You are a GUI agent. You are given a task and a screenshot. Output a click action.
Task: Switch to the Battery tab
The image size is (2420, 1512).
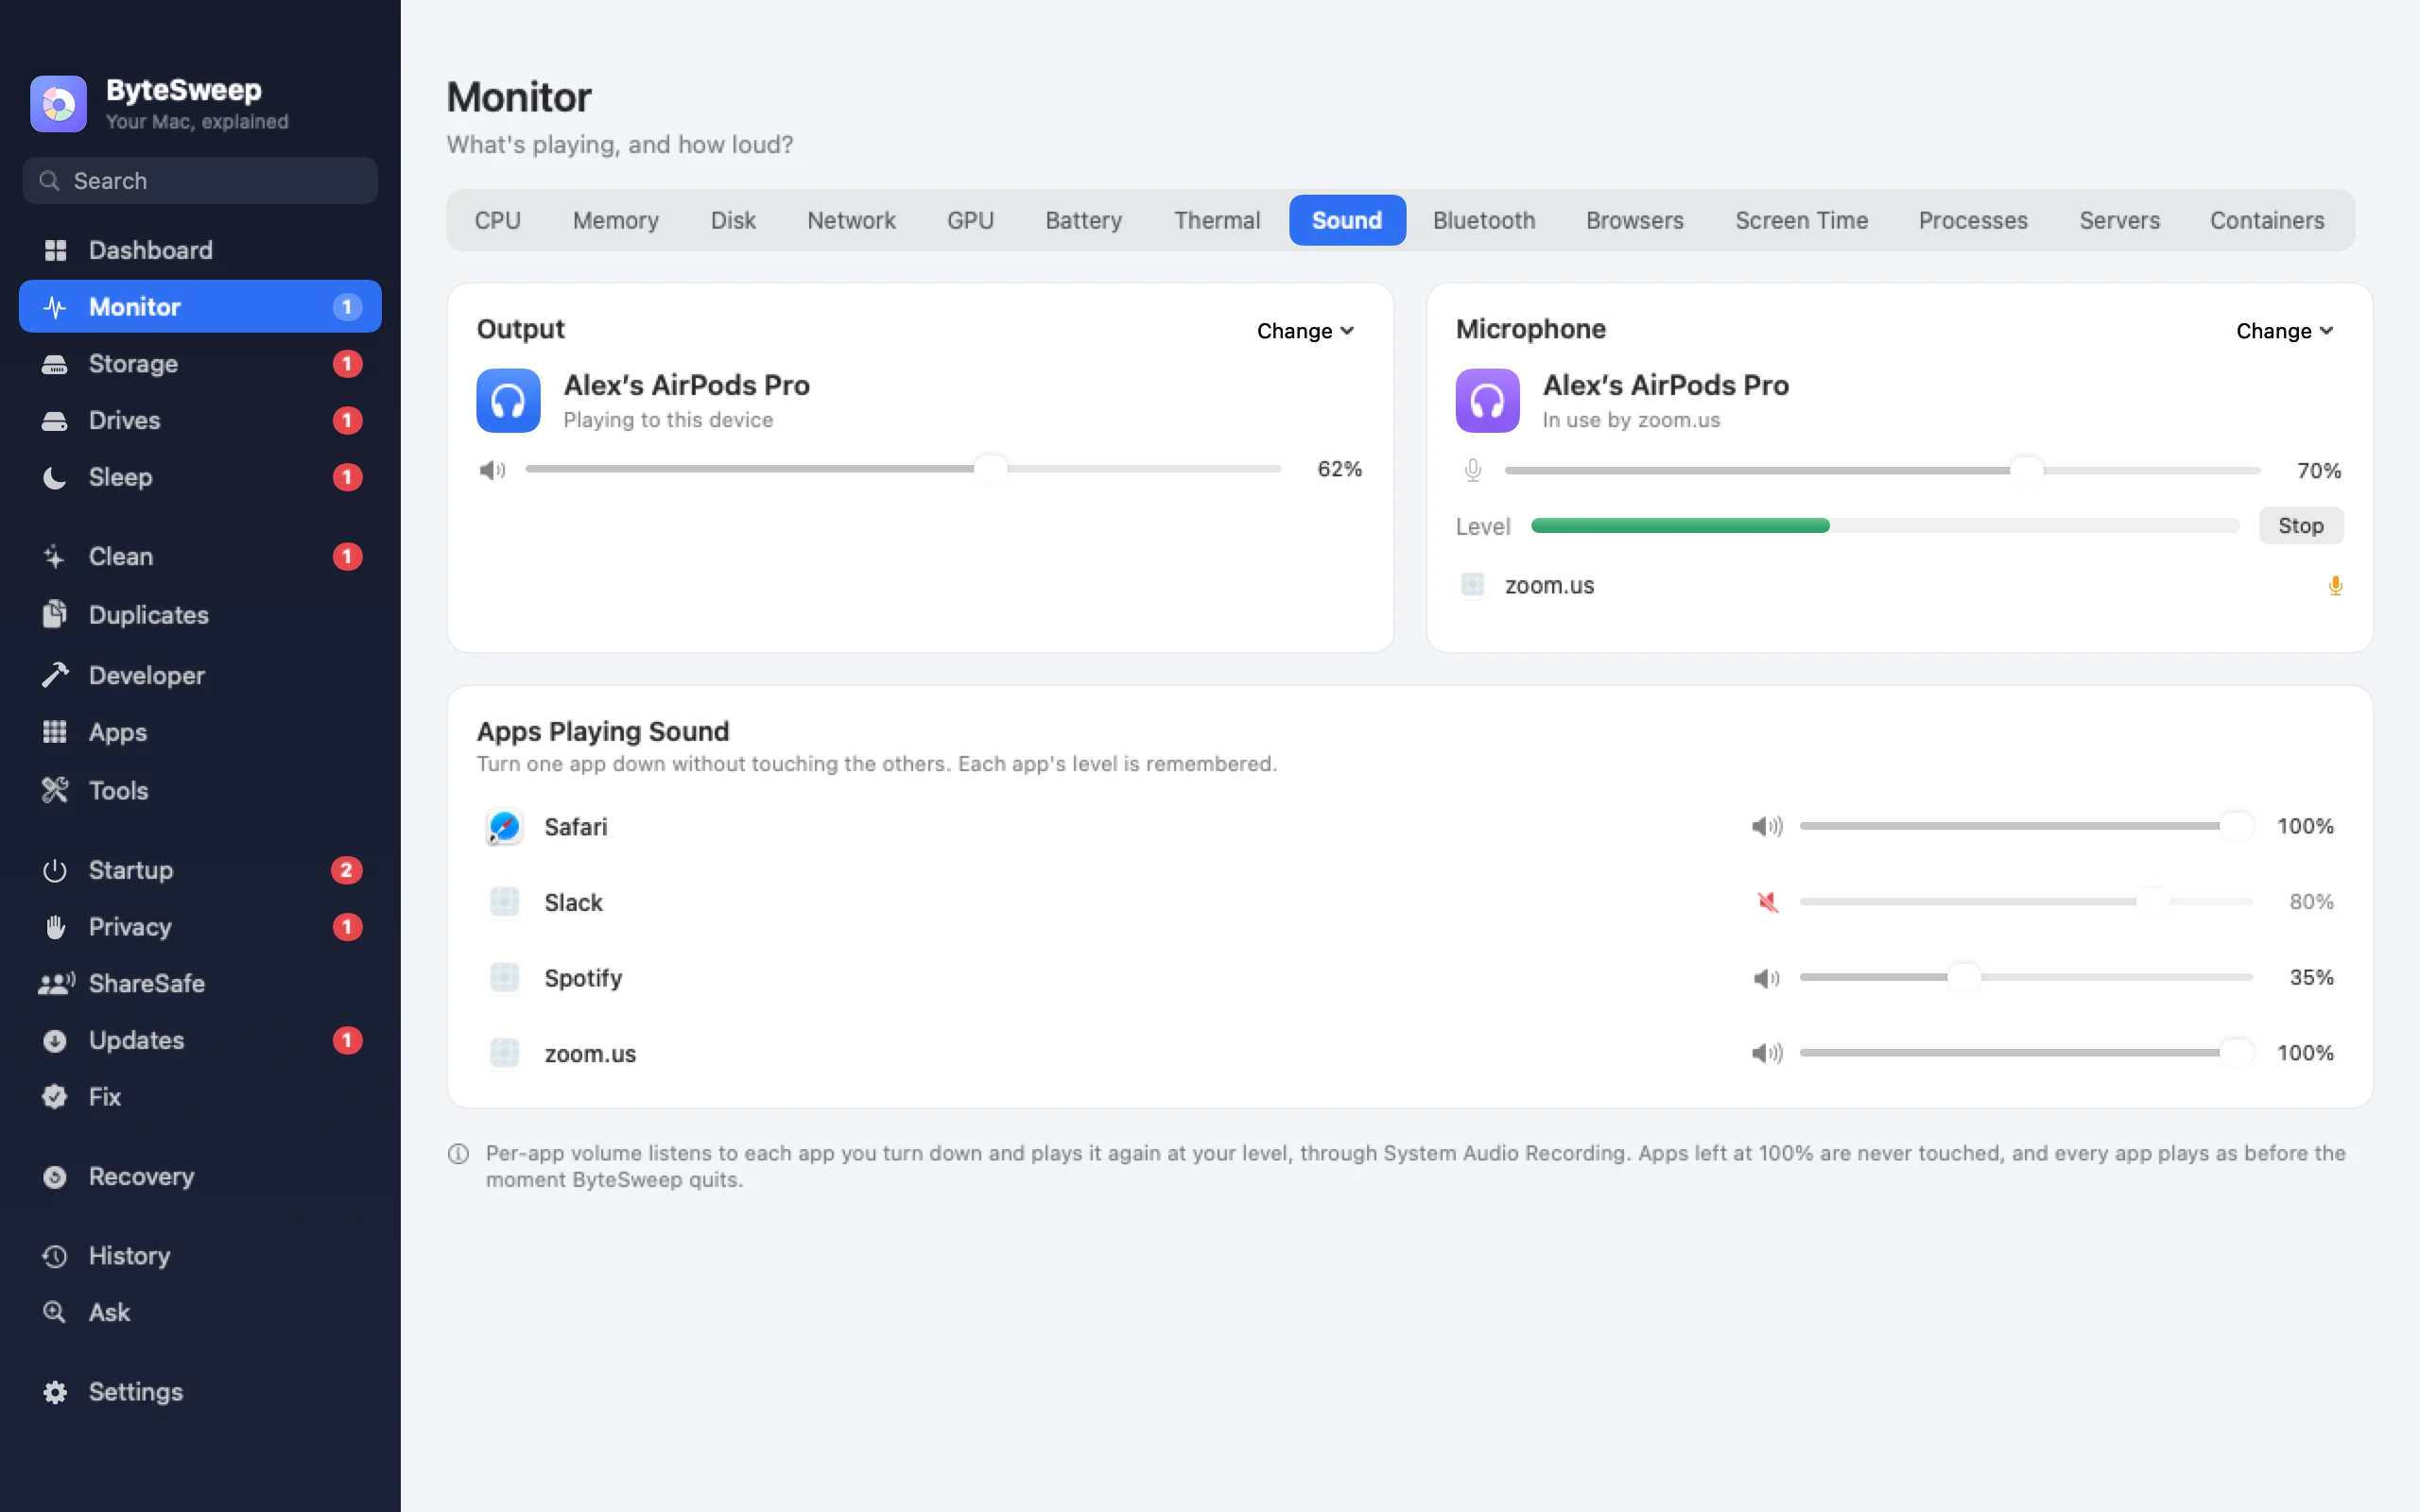[1083, 220]
